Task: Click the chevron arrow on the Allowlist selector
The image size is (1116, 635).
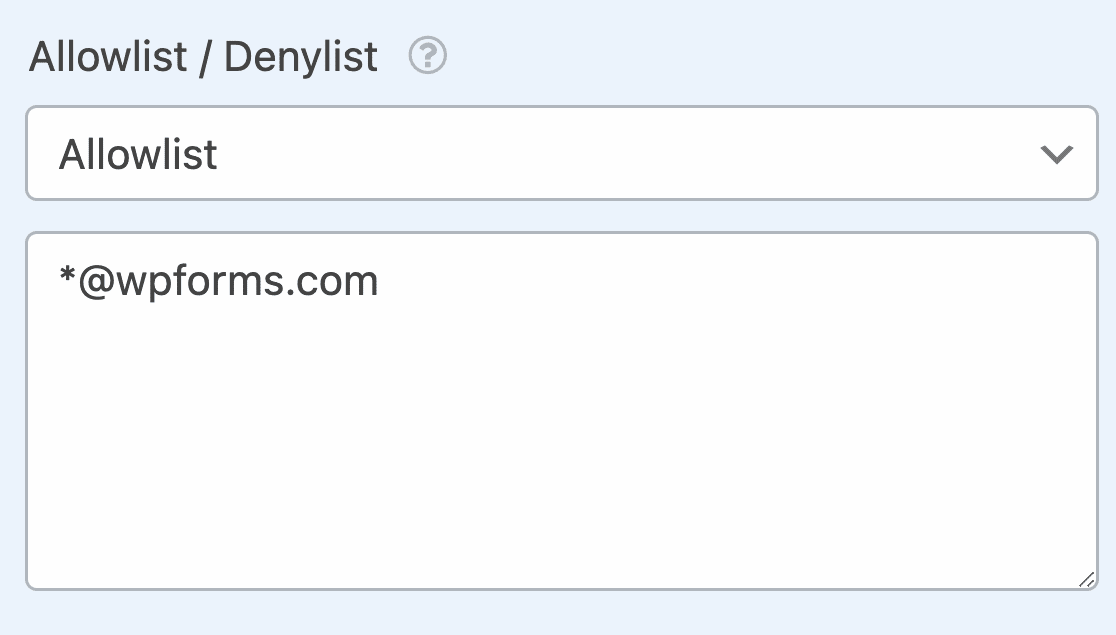Action: (x=1059, y=153)
